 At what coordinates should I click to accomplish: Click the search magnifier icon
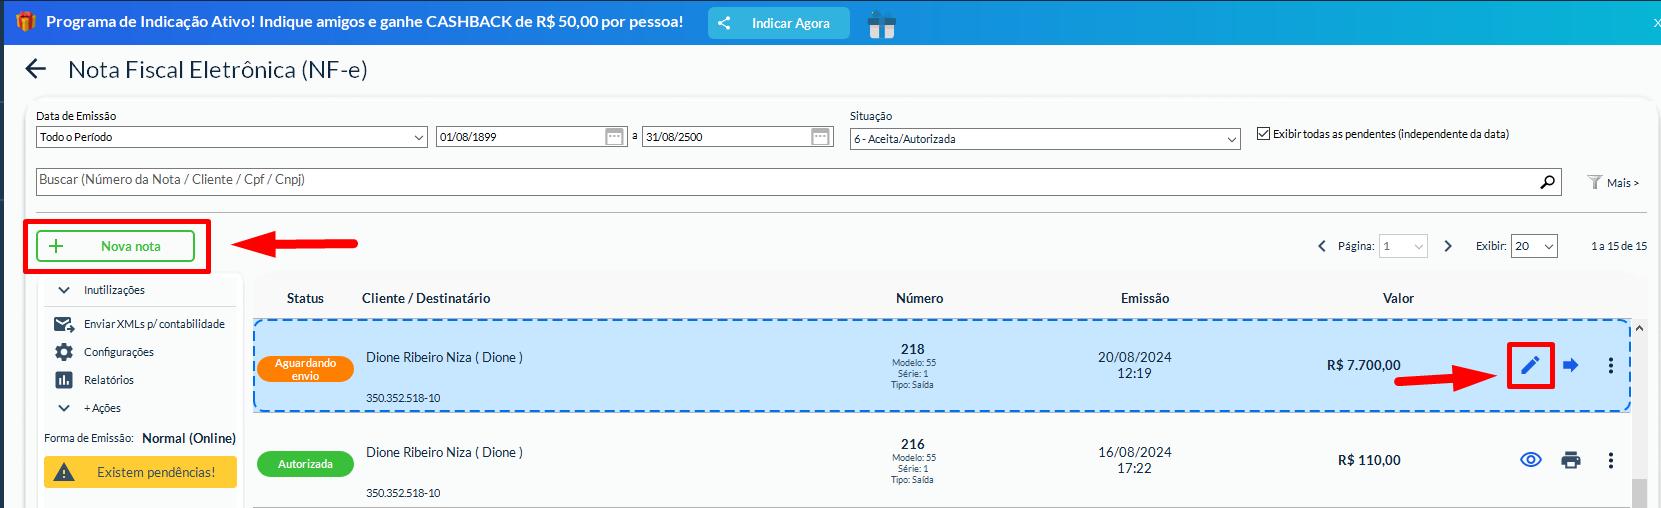1547,181
